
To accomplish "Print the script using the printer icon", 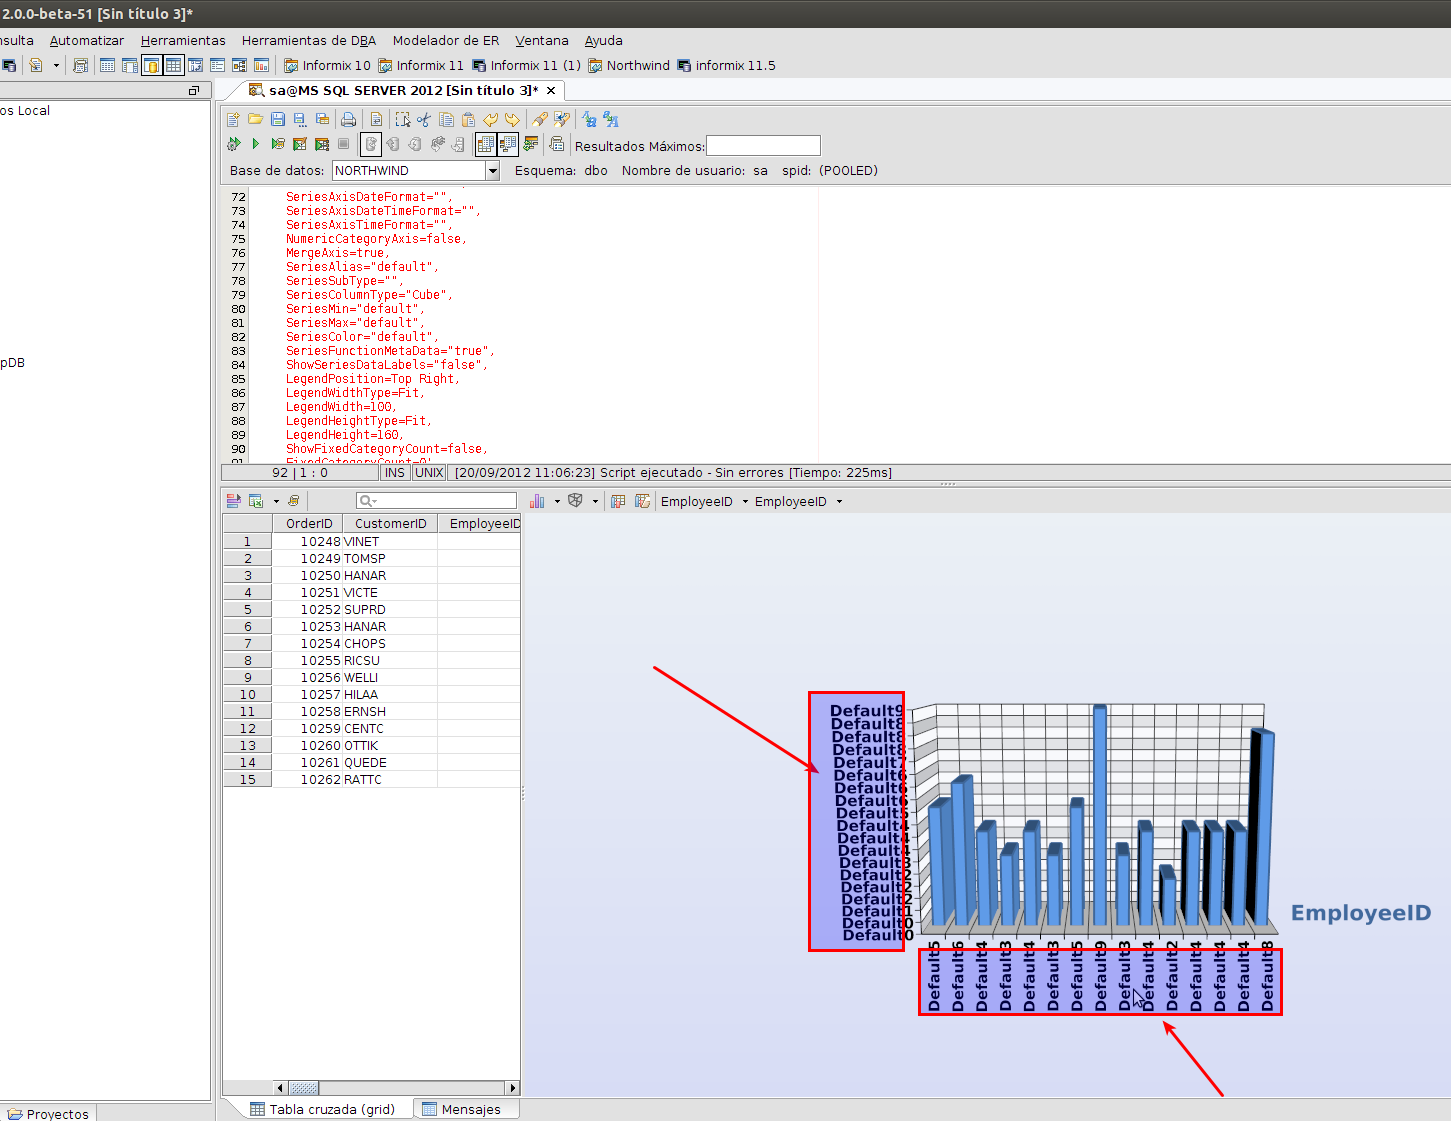I will (x=348, y=120).
